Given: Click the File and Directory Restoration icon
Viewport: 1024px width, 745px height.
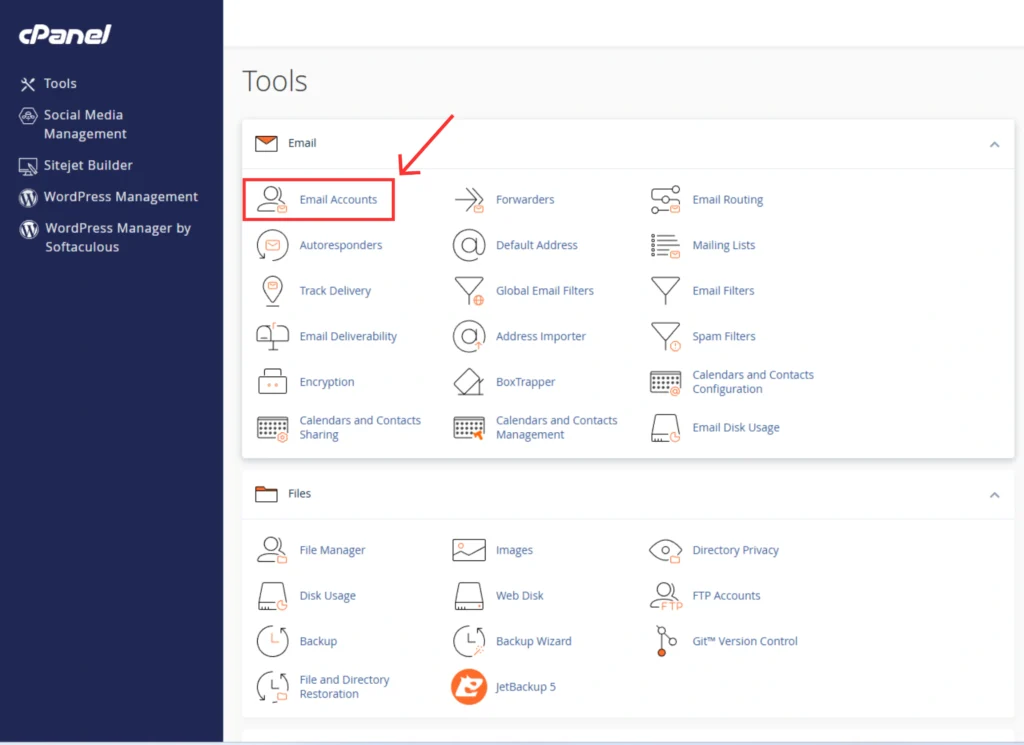Looking at the screenshot, I should click(272, 687).
